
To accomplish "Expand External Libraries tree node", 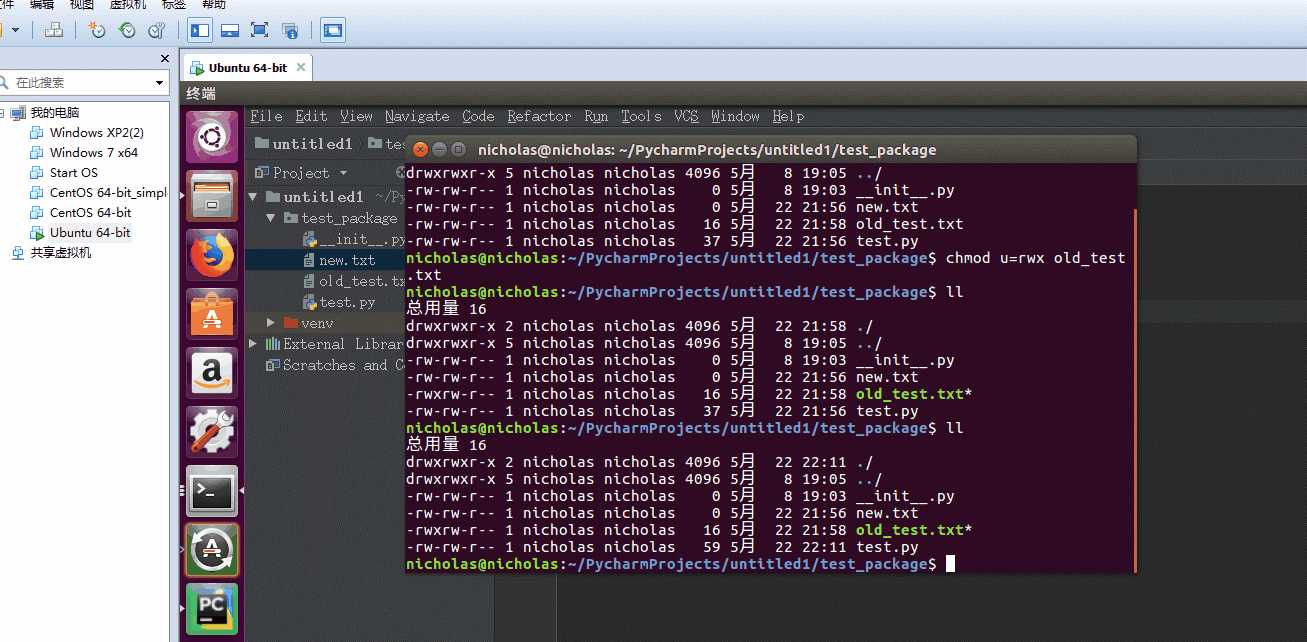I will (x=254, y=344).
